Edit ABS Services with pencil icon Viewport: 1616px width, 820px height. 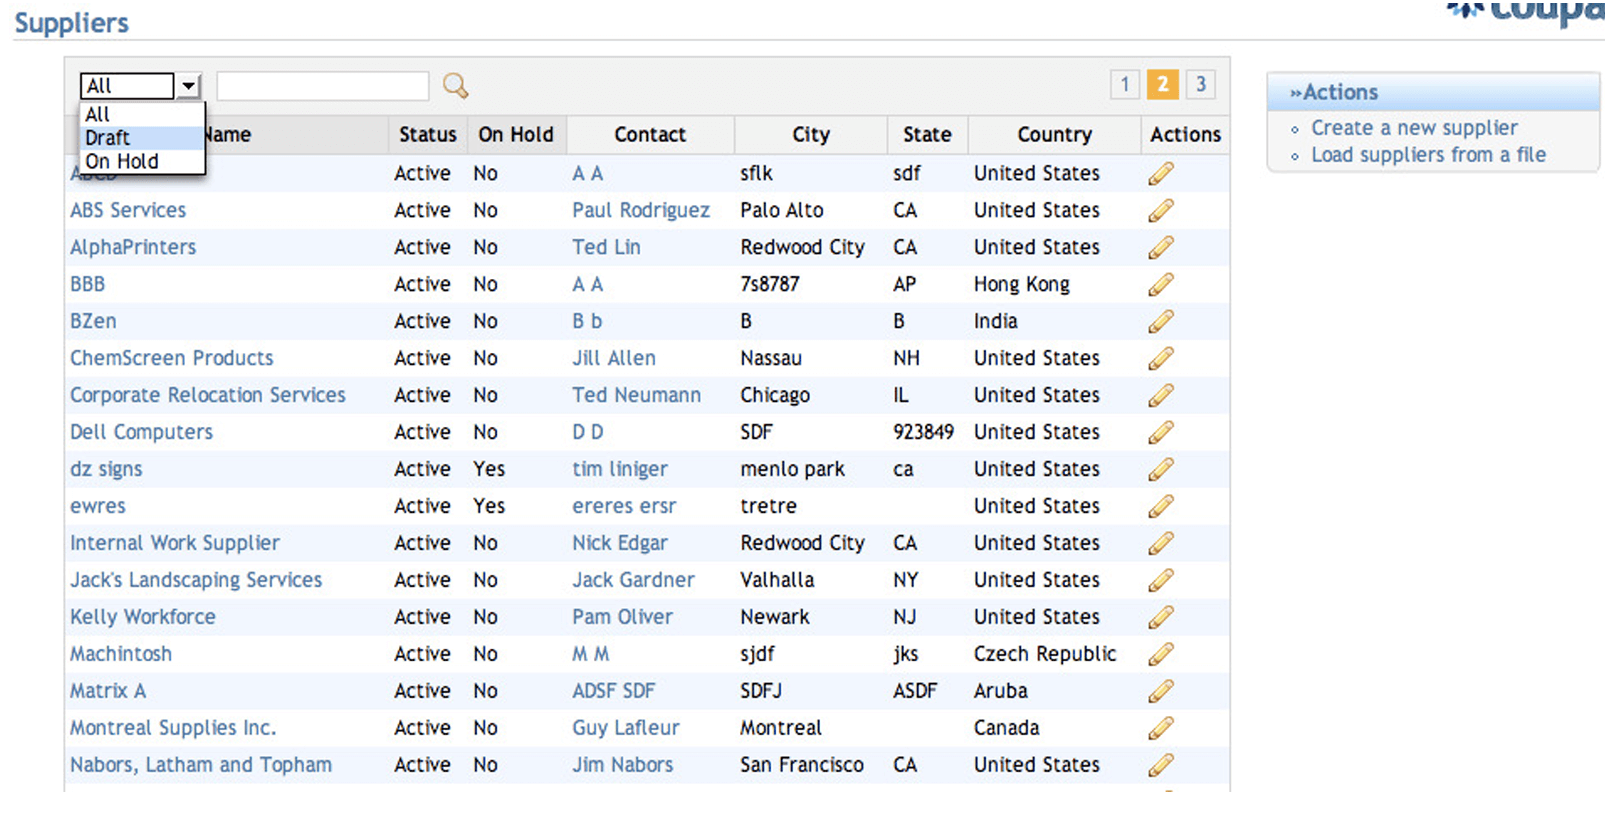pyautogui.click(x=1161, y=211)
